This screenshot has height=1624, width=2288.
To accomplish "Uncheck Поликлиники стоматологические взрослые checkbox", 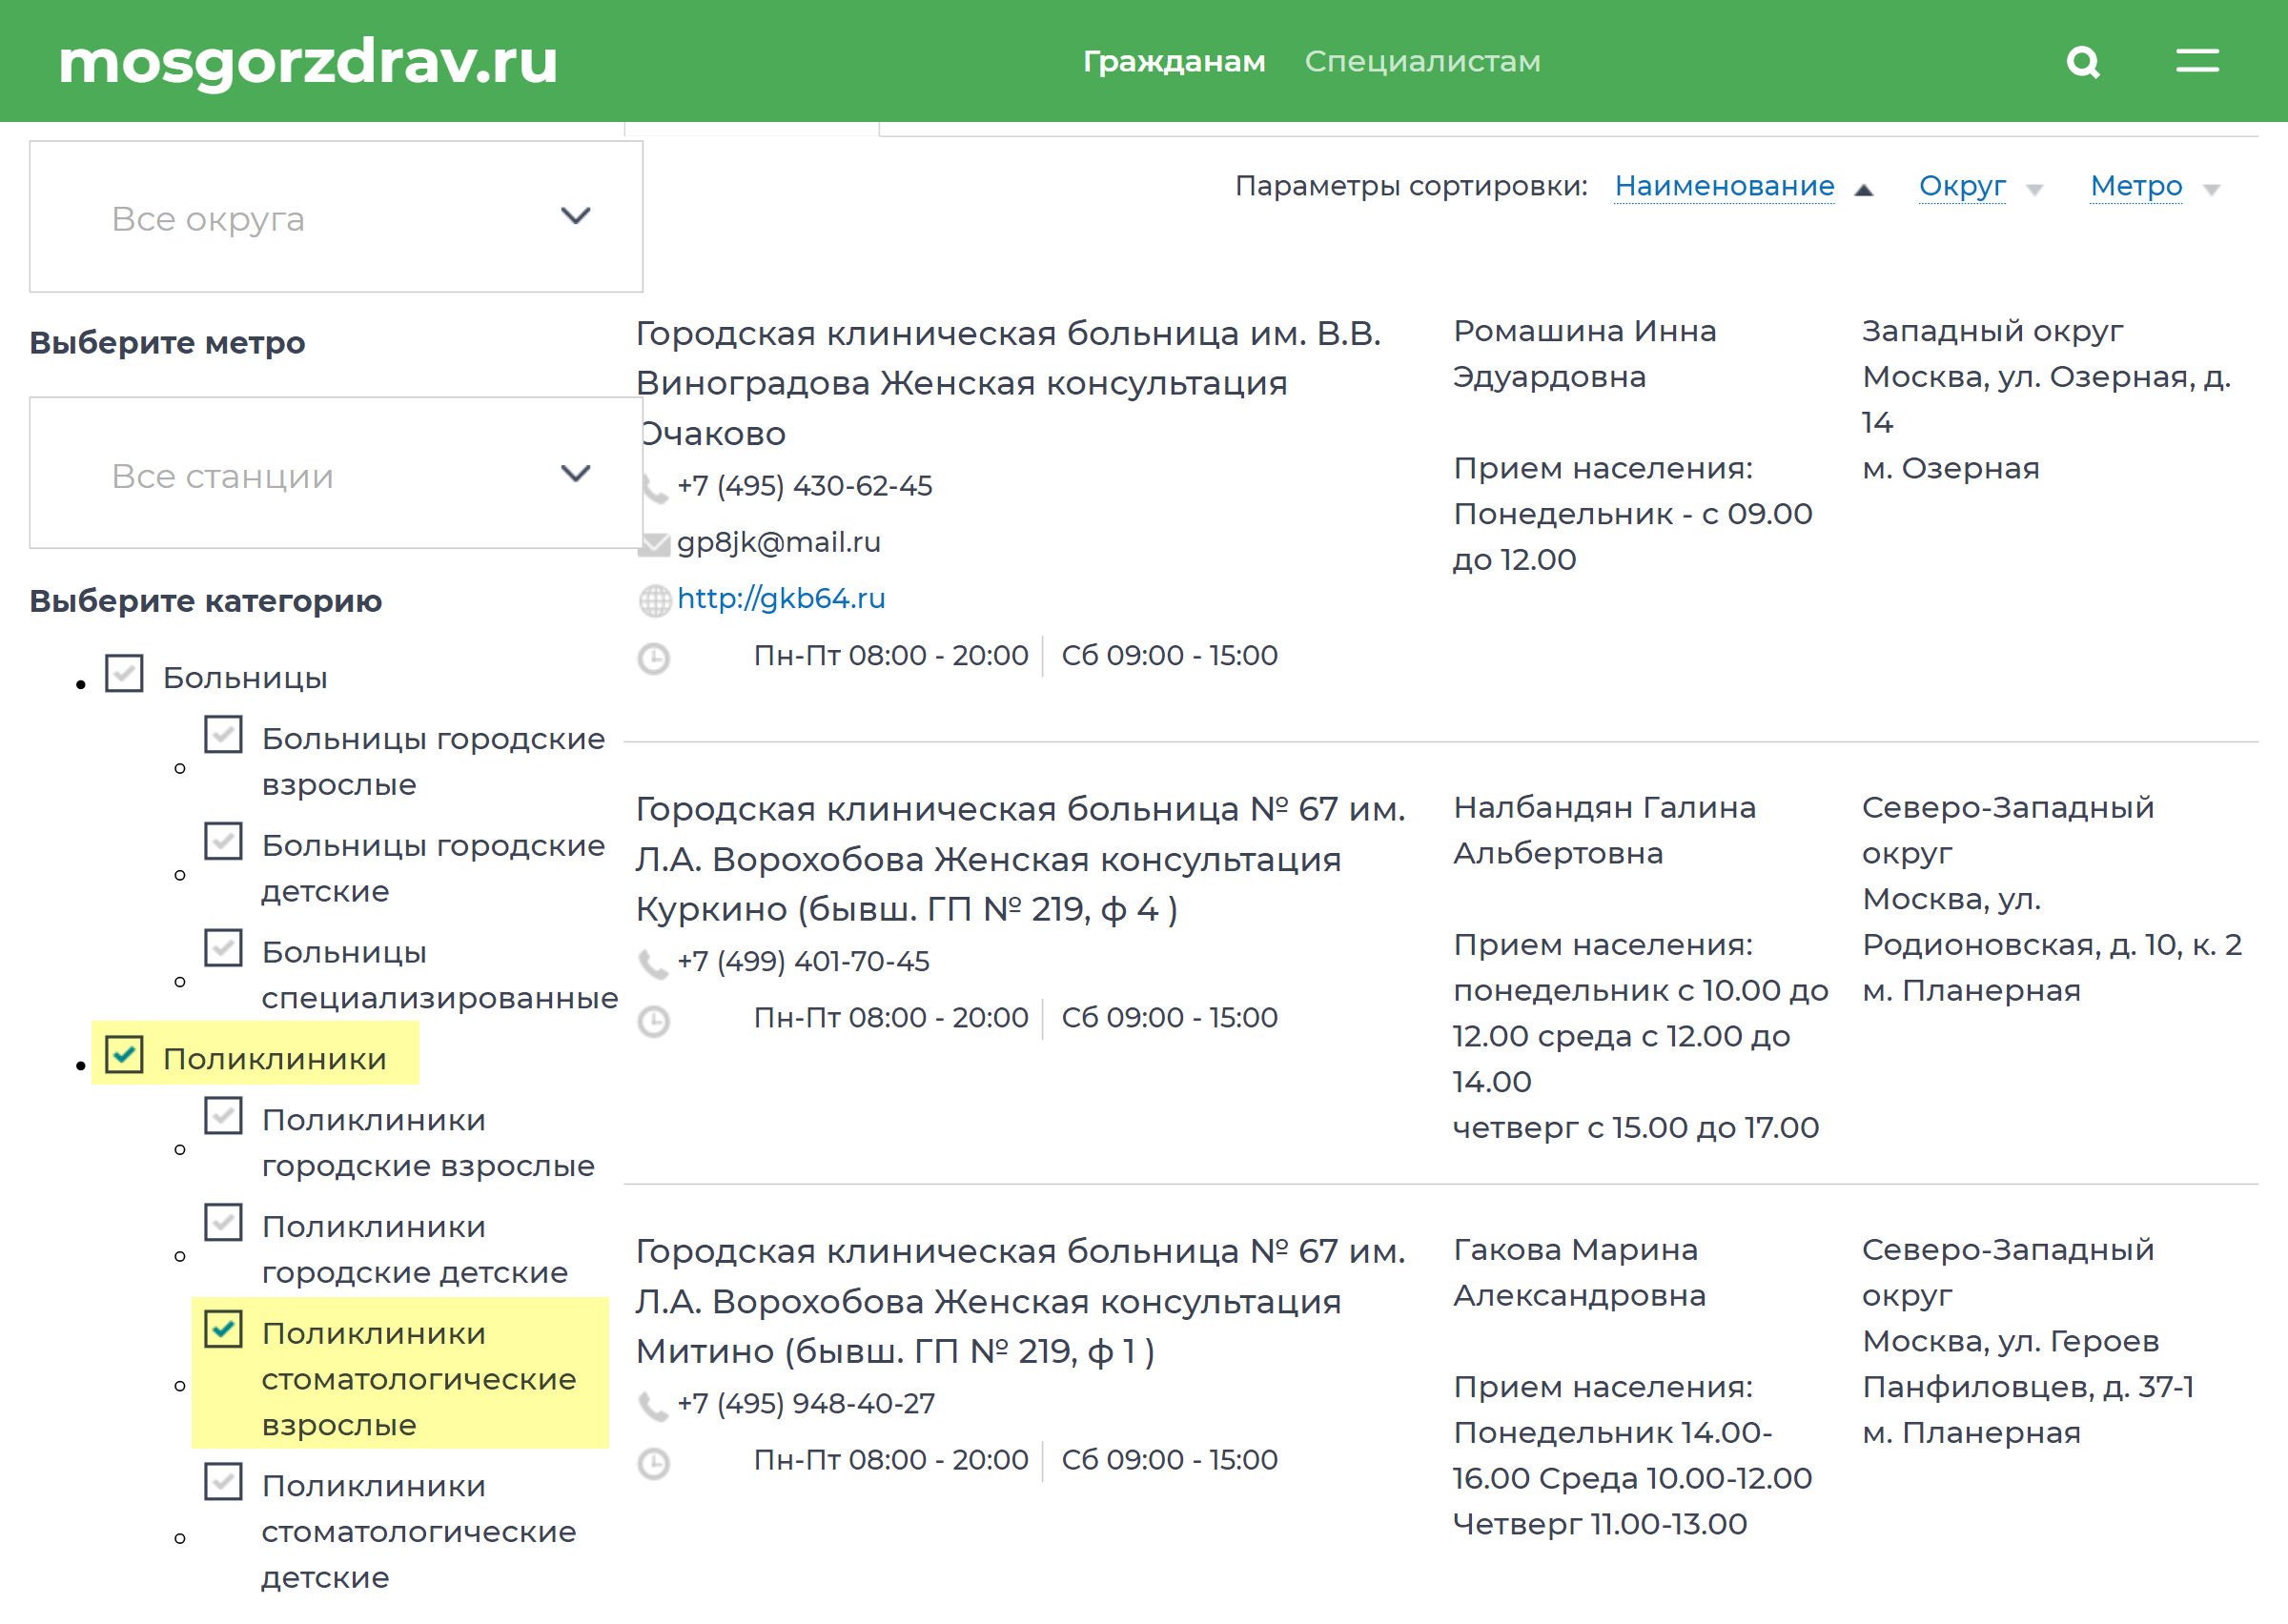I will tap(223, 1329).
